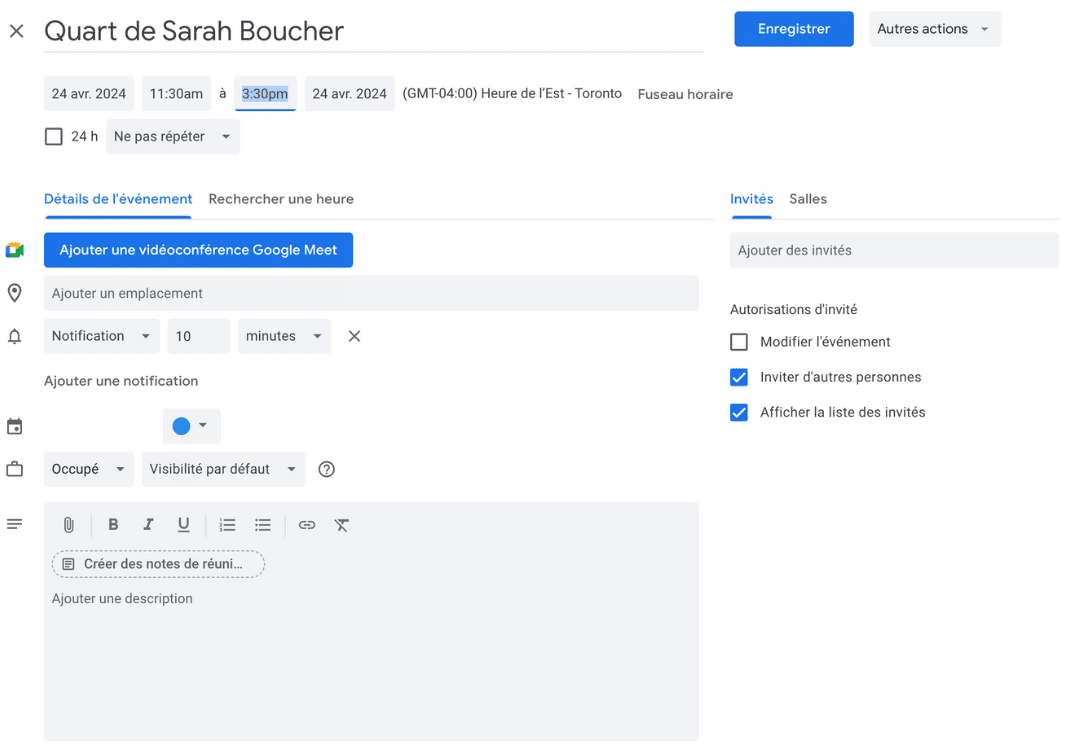Remove formatting with the clear format icon
Viewport: 1065px width, 755px height.
(x=342, y=525)
